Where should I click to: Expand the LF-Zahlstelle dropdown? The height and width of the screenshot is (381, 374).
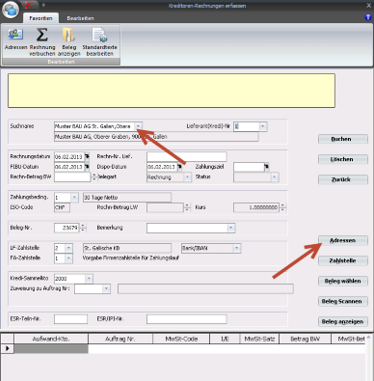click(69, 248)
